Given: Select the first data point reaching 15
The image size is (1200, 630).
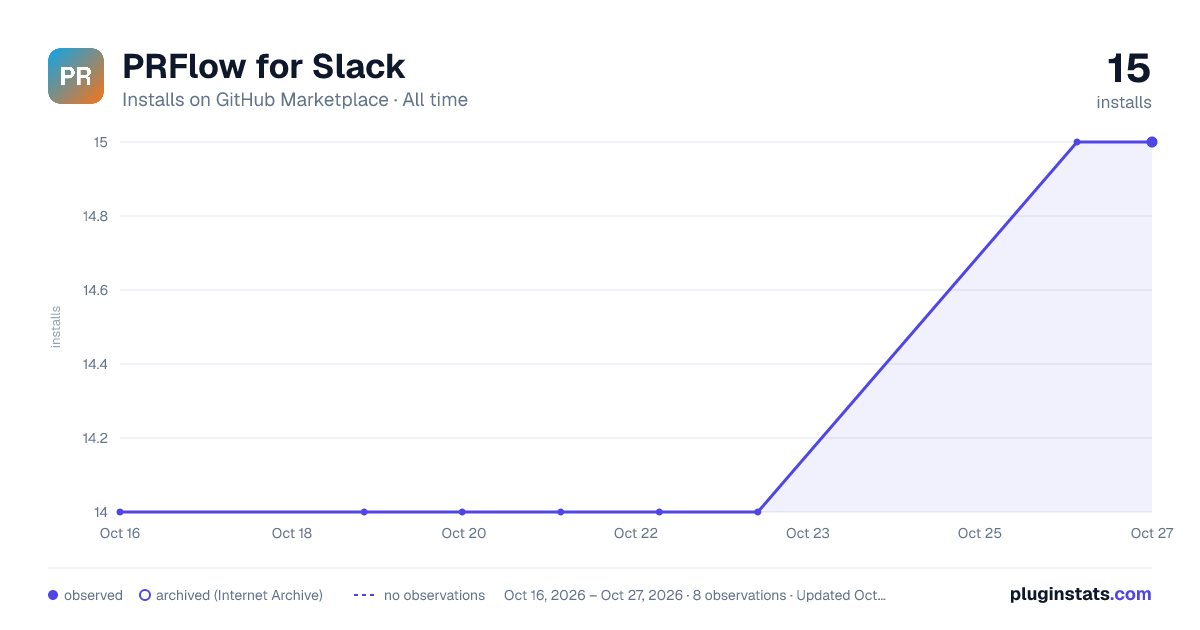Looking at the screenshot, I should pyautogui.click(x=1077, y=142).
